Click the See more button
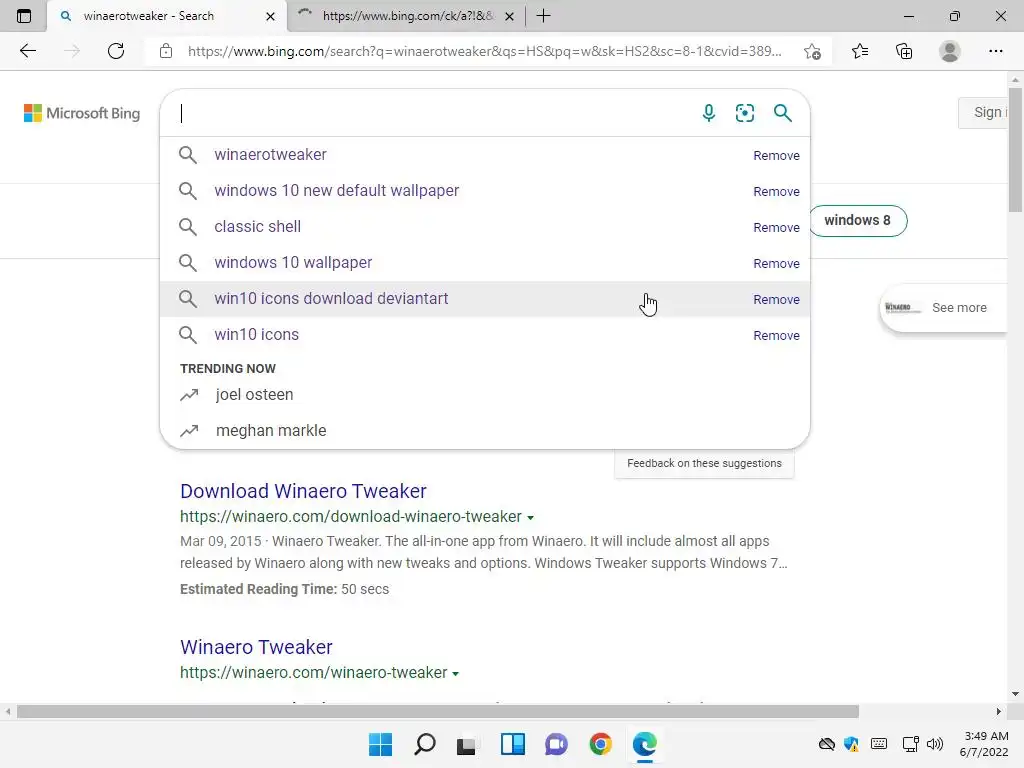The width and height of the screenshot is (1024, 768). coord(943,308)
